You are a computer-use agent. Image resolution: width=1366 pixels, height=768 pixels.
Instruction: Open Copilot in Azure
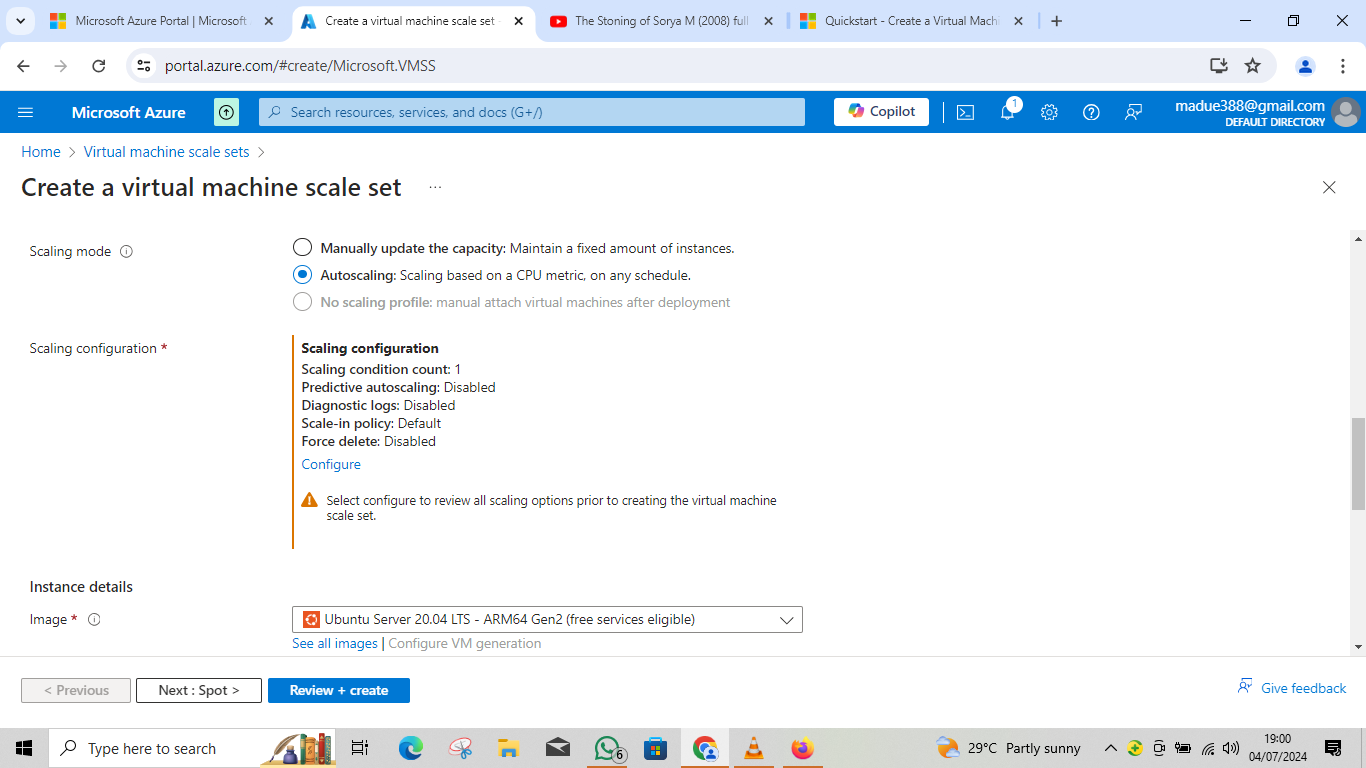[881, 112]
